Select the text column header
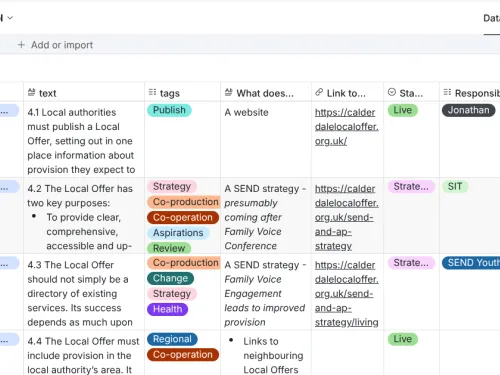Image resolution: width=500 pixels, height=375 pixels. (84, 93)
